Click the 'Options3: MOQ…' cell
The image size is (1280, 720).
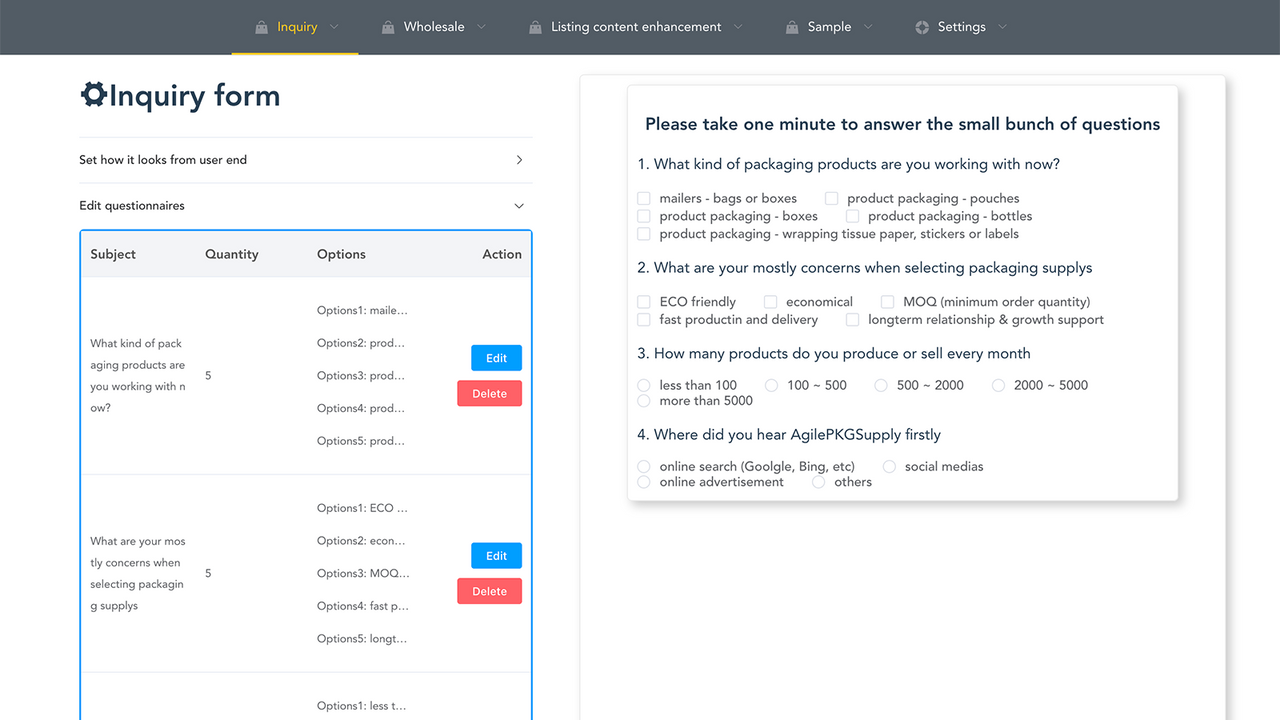coord(363,573)
